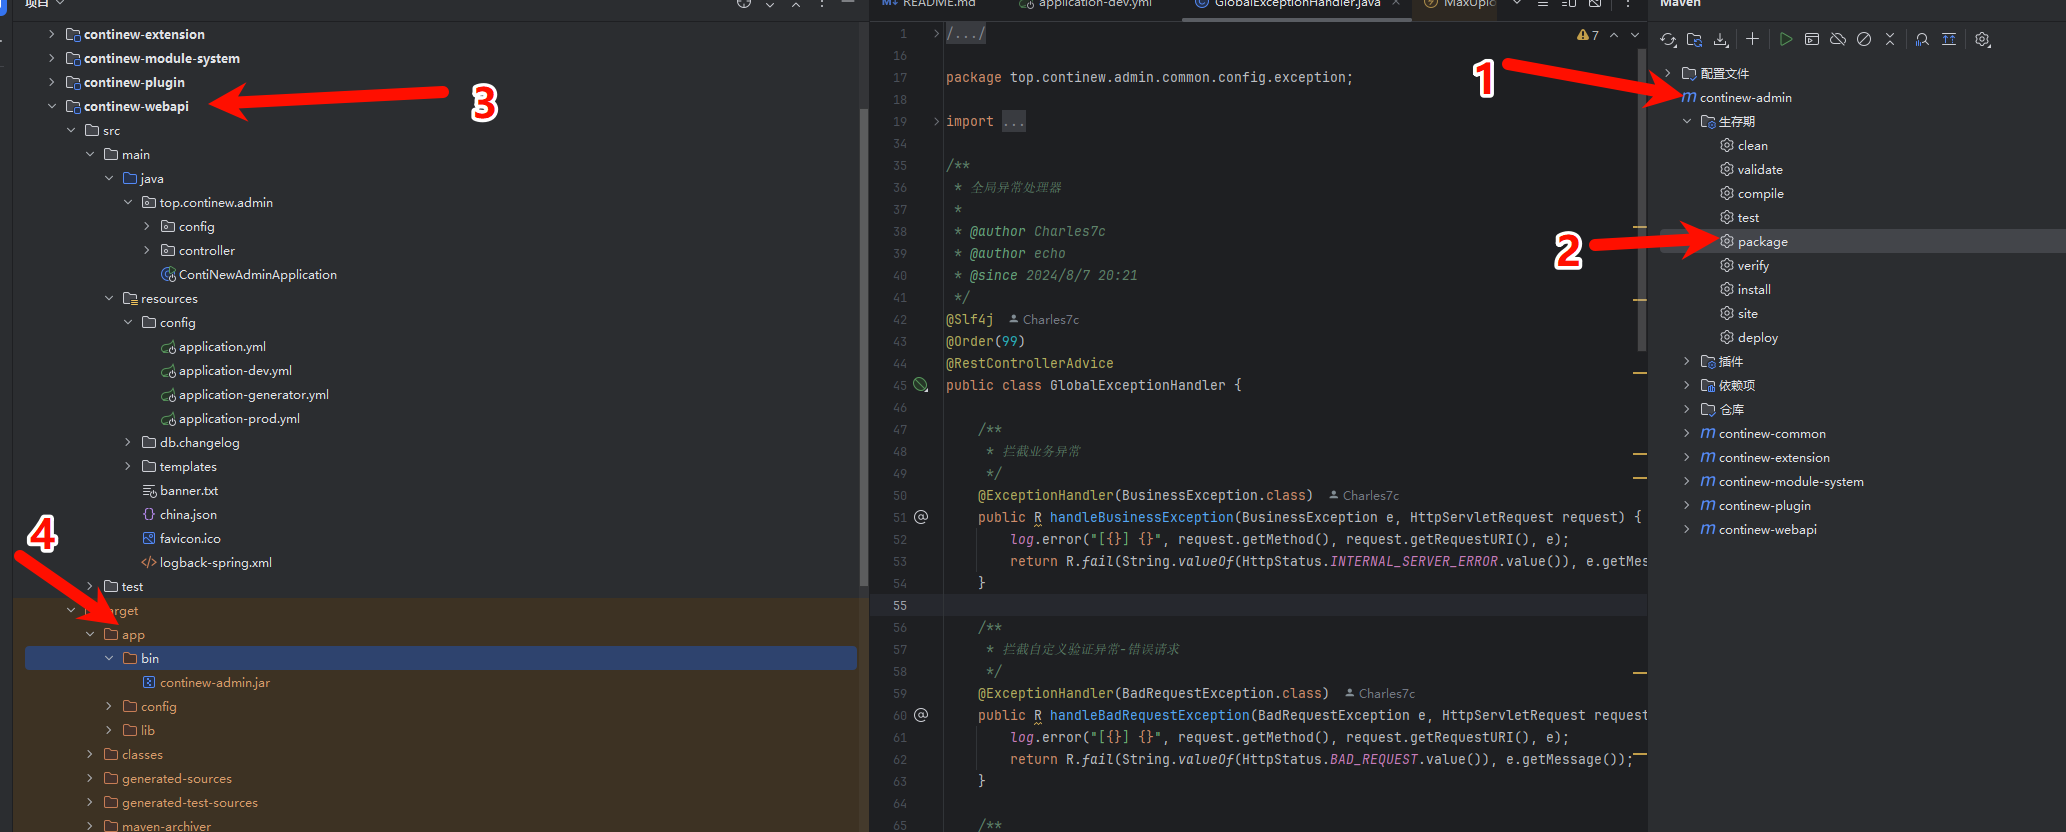Select the templates folder
The height and width of the screenshot is (832, 2066).
(x=187, y=467)
